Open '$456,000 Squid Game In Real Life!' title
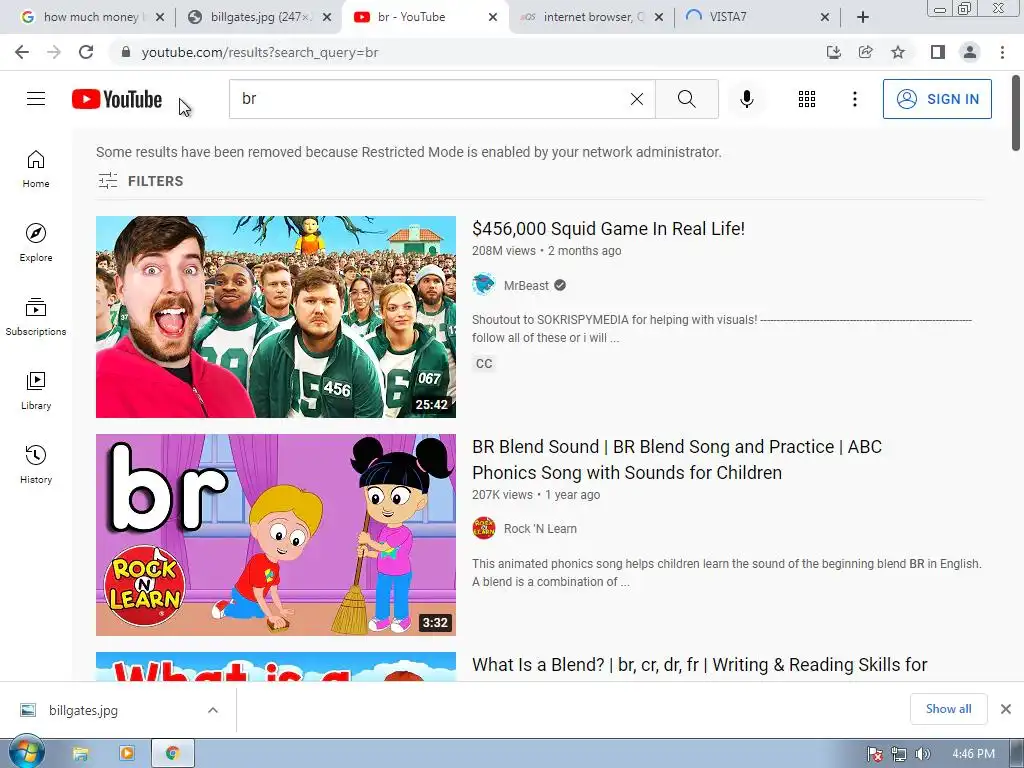This screenshot has width=1024, height=768. click(609, 229)
